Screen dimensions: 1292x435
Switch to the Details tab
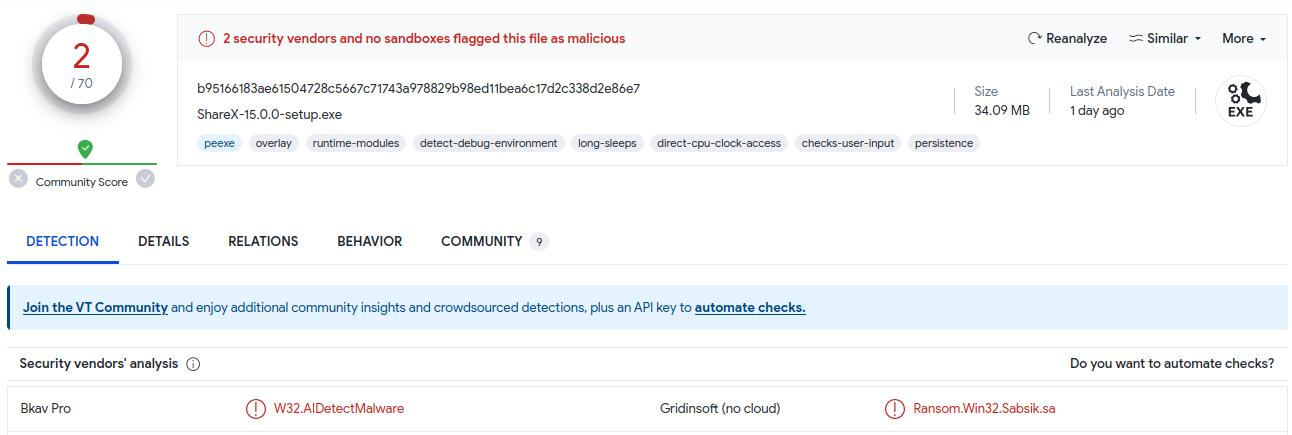click(163, 241)
